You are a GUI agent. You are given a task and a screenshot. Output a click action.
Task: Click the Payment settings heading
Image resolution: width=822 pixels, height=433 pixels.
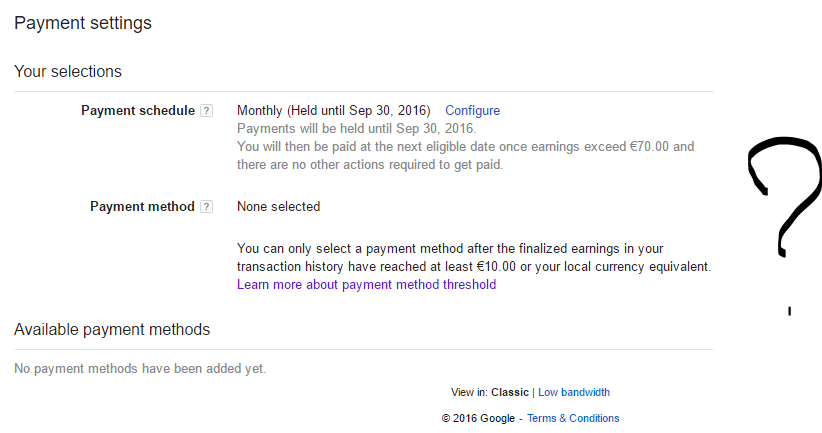[x=83, y=23]
